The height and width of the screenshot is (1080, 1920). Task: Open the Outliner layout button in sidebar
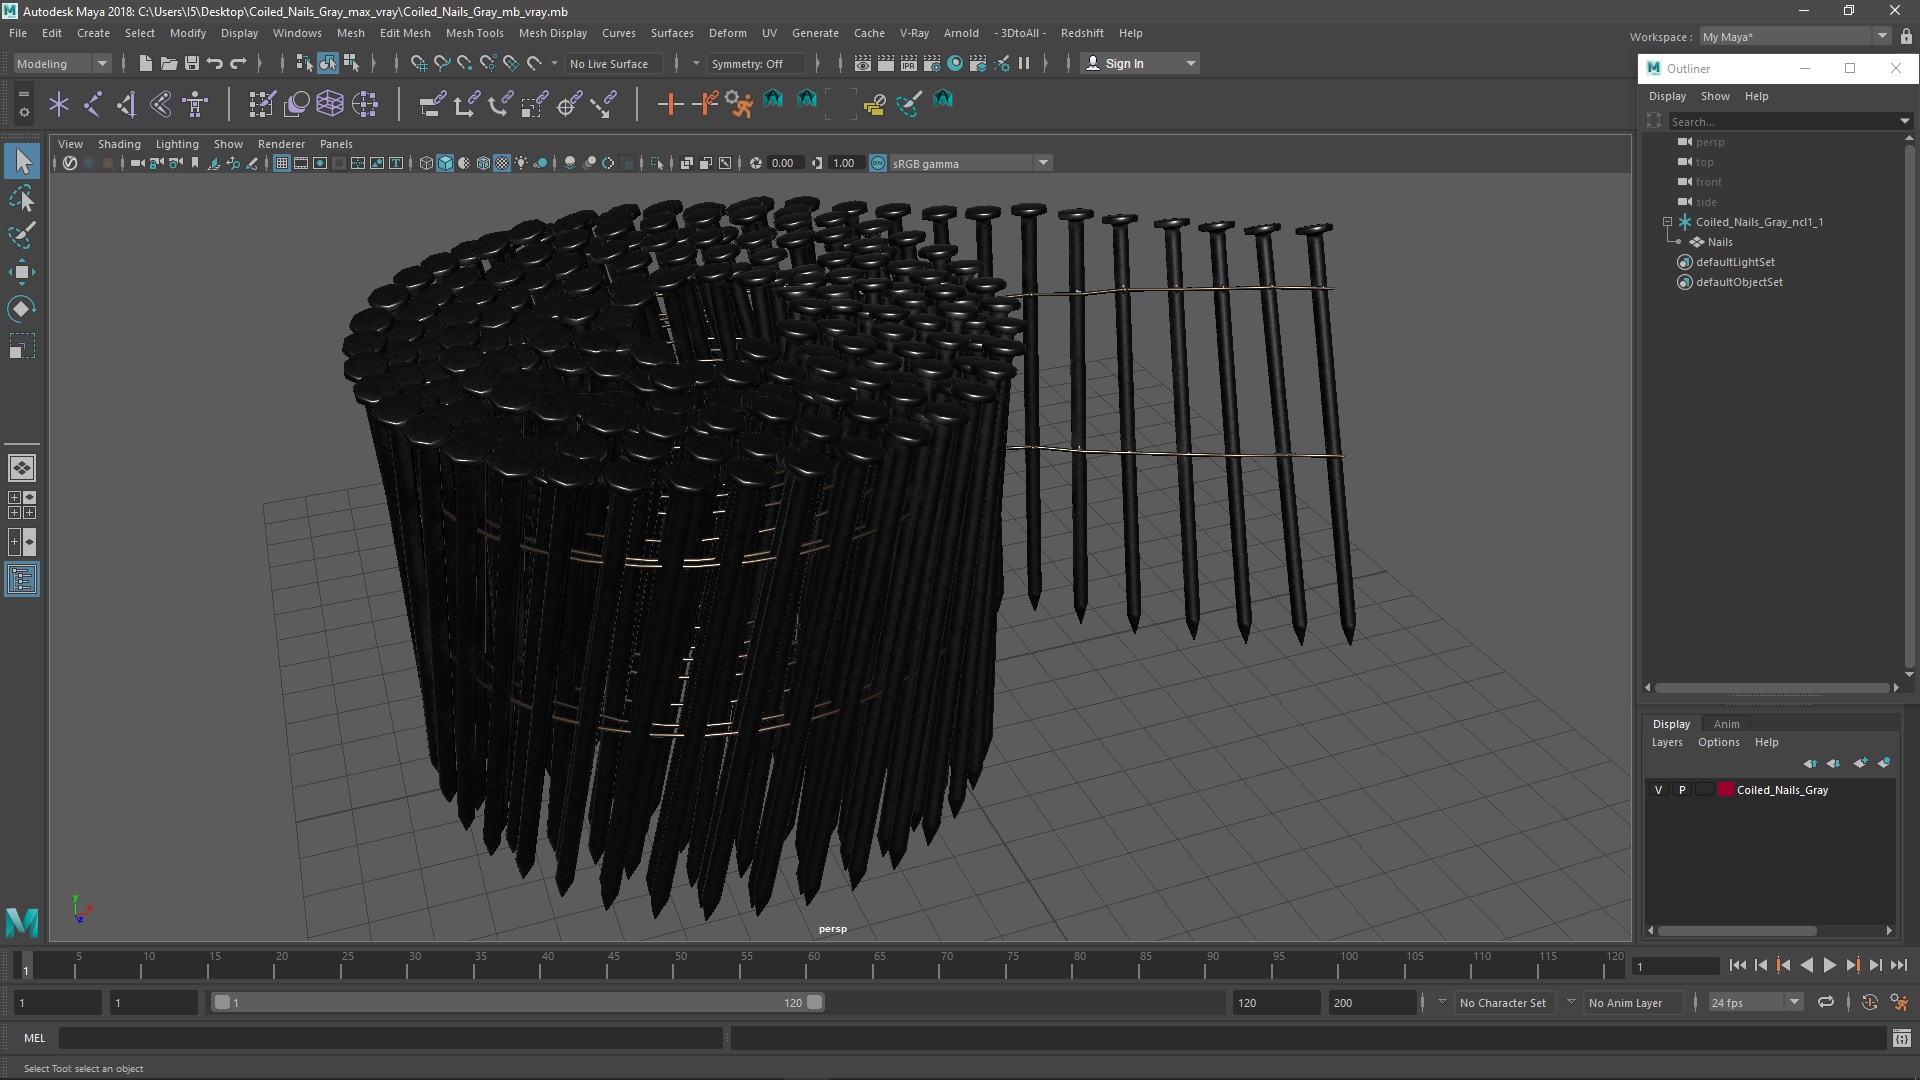point(21,580)
